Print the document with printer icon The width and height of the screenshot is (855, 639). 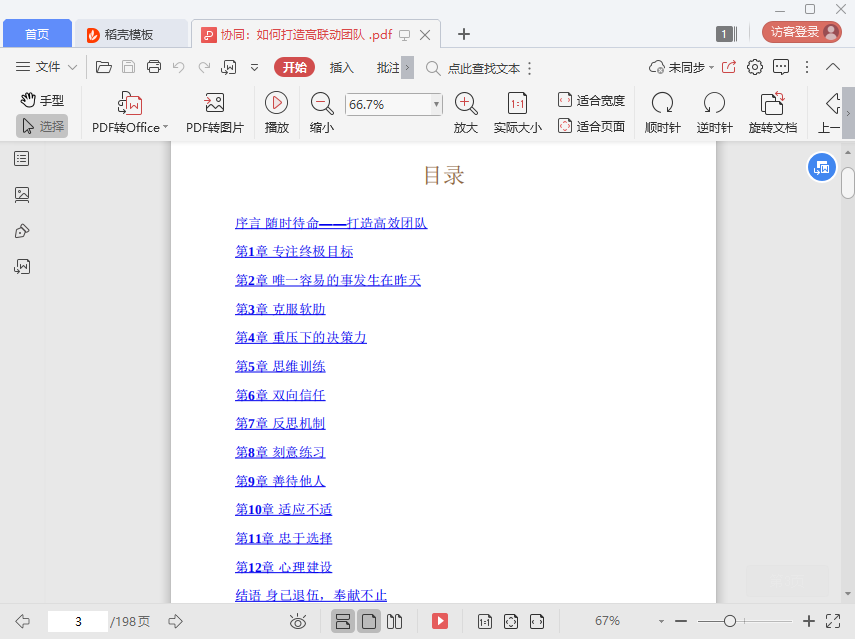tap(154, 67)
